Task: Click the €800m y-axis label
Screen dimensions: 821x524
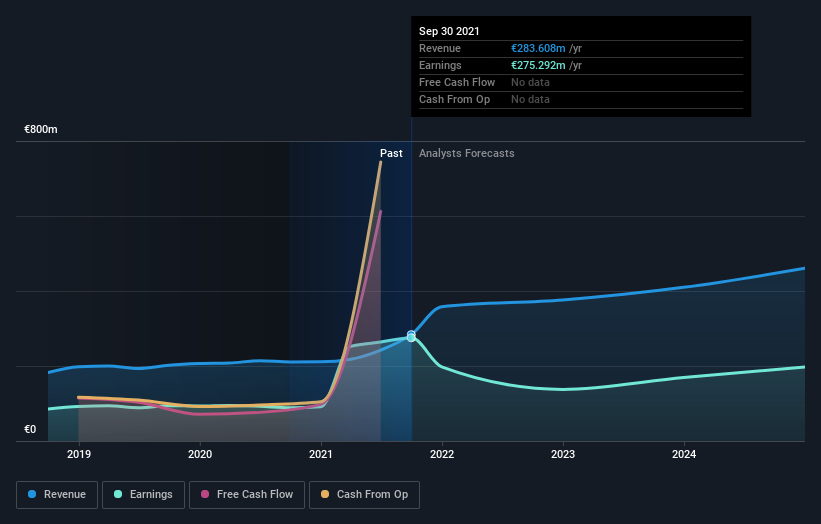Action: tap(41, 129)
